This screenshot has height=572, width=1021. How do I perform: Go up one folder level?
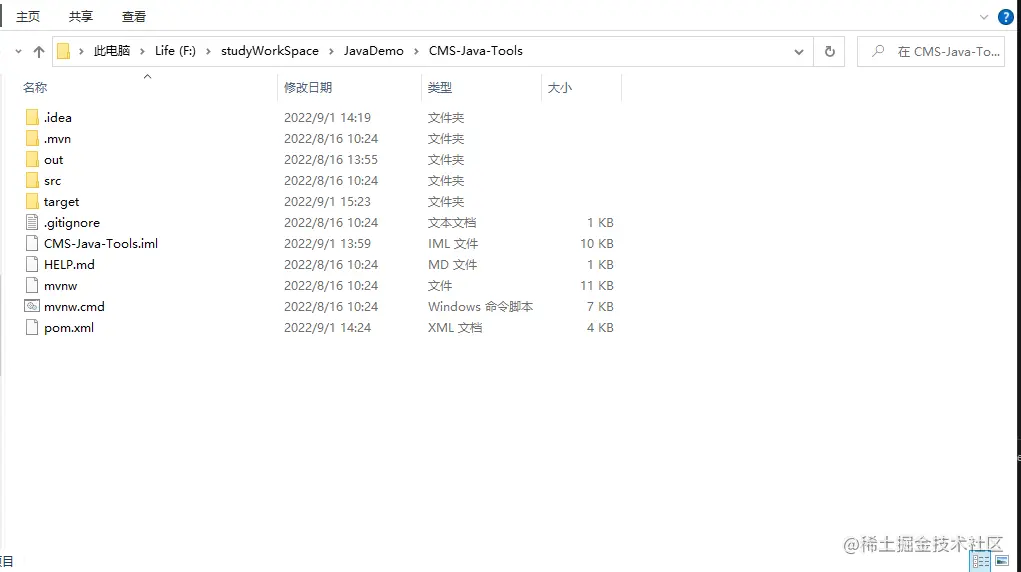click(39, 51)
